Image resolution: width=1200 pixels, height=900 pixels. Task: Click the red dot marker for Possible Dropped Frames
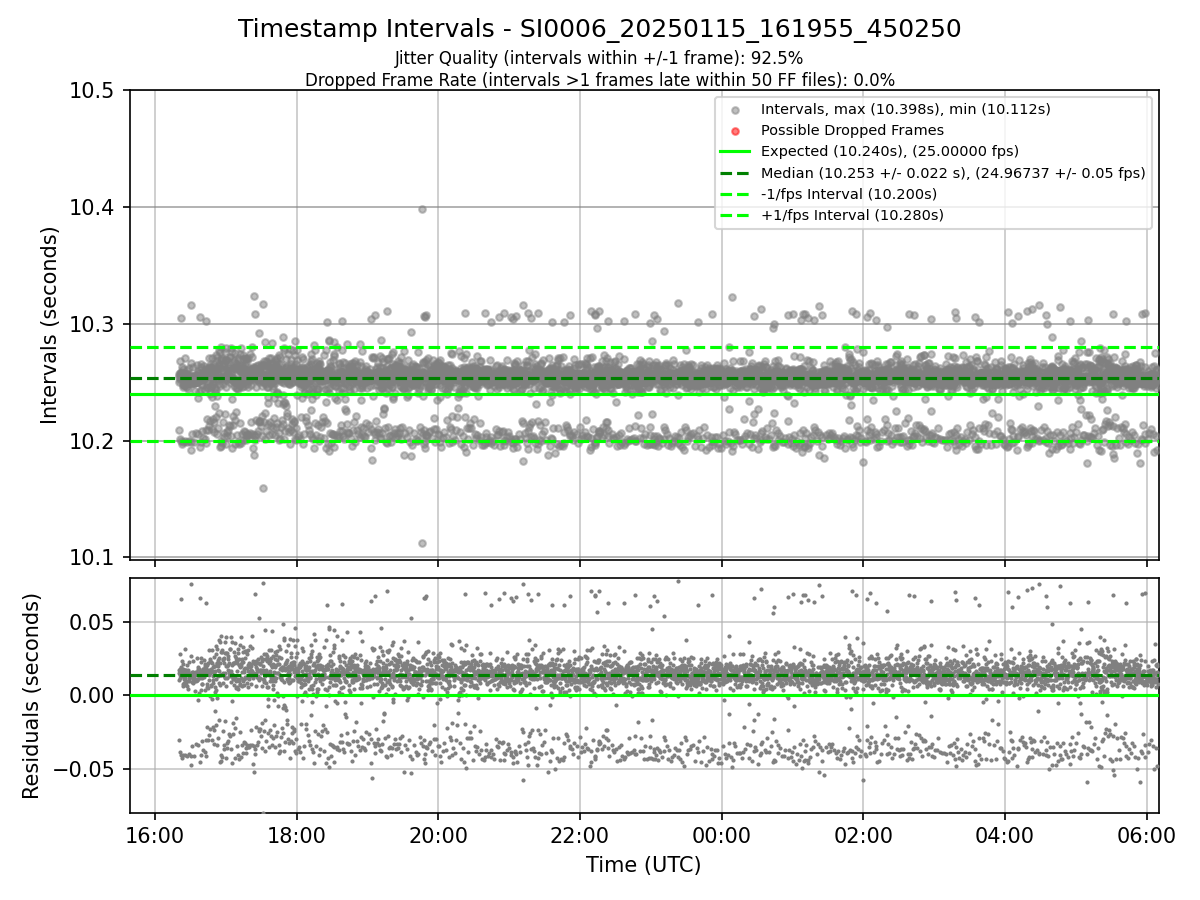[x=735, y=131]
